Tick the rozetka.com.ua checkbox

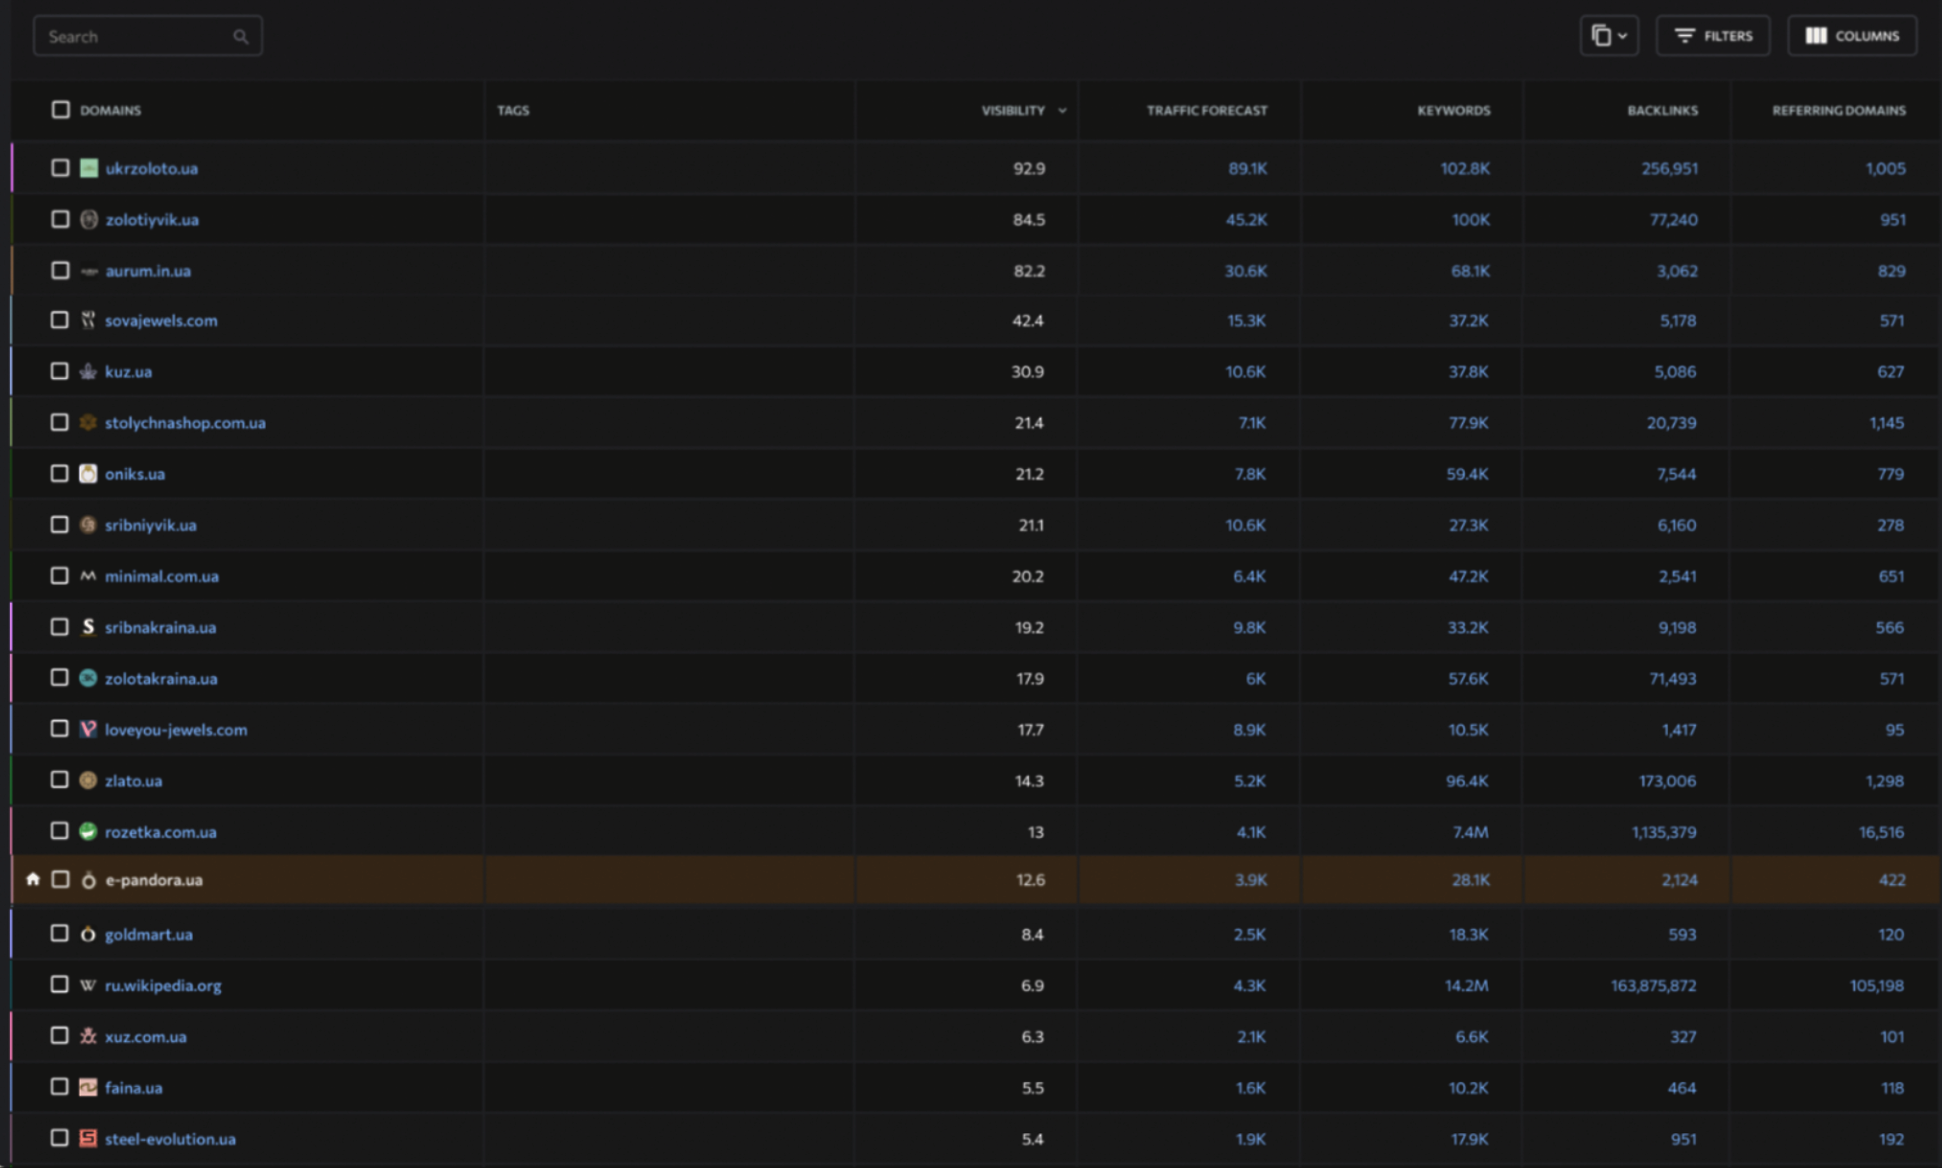pos(60,831)
